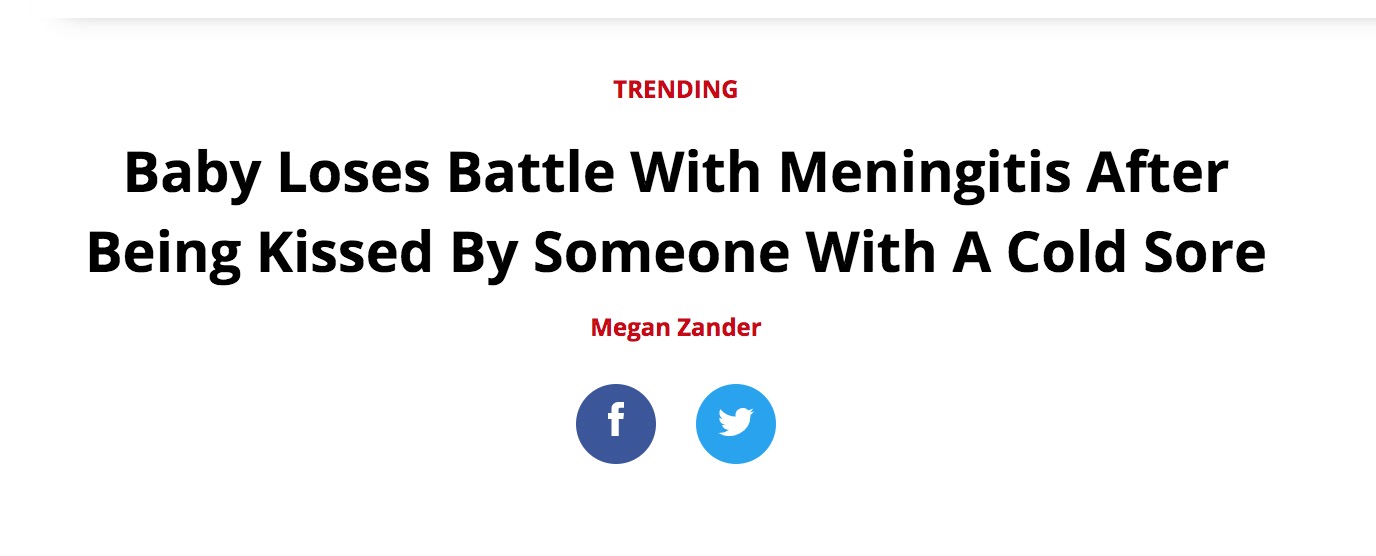Click the dark blue circular share button
The height and width of the screenshot is (556, 1376).
pos(616,424)
